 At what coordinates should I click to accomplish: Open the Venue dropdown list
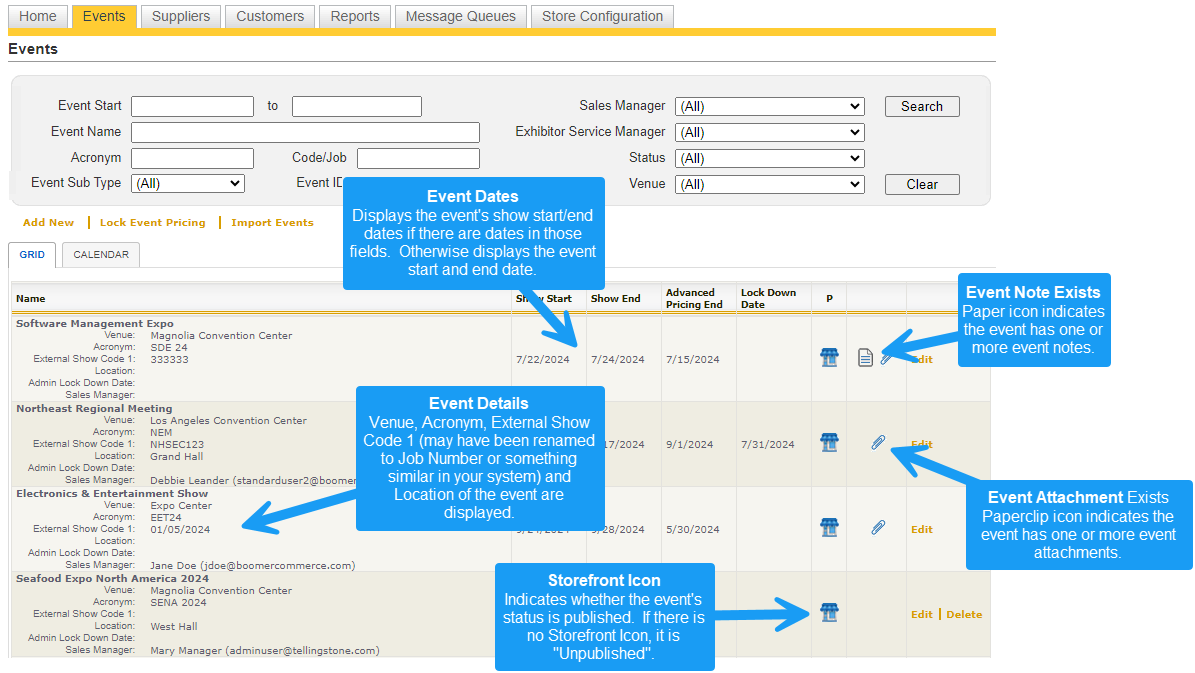[x=769, y=184]
